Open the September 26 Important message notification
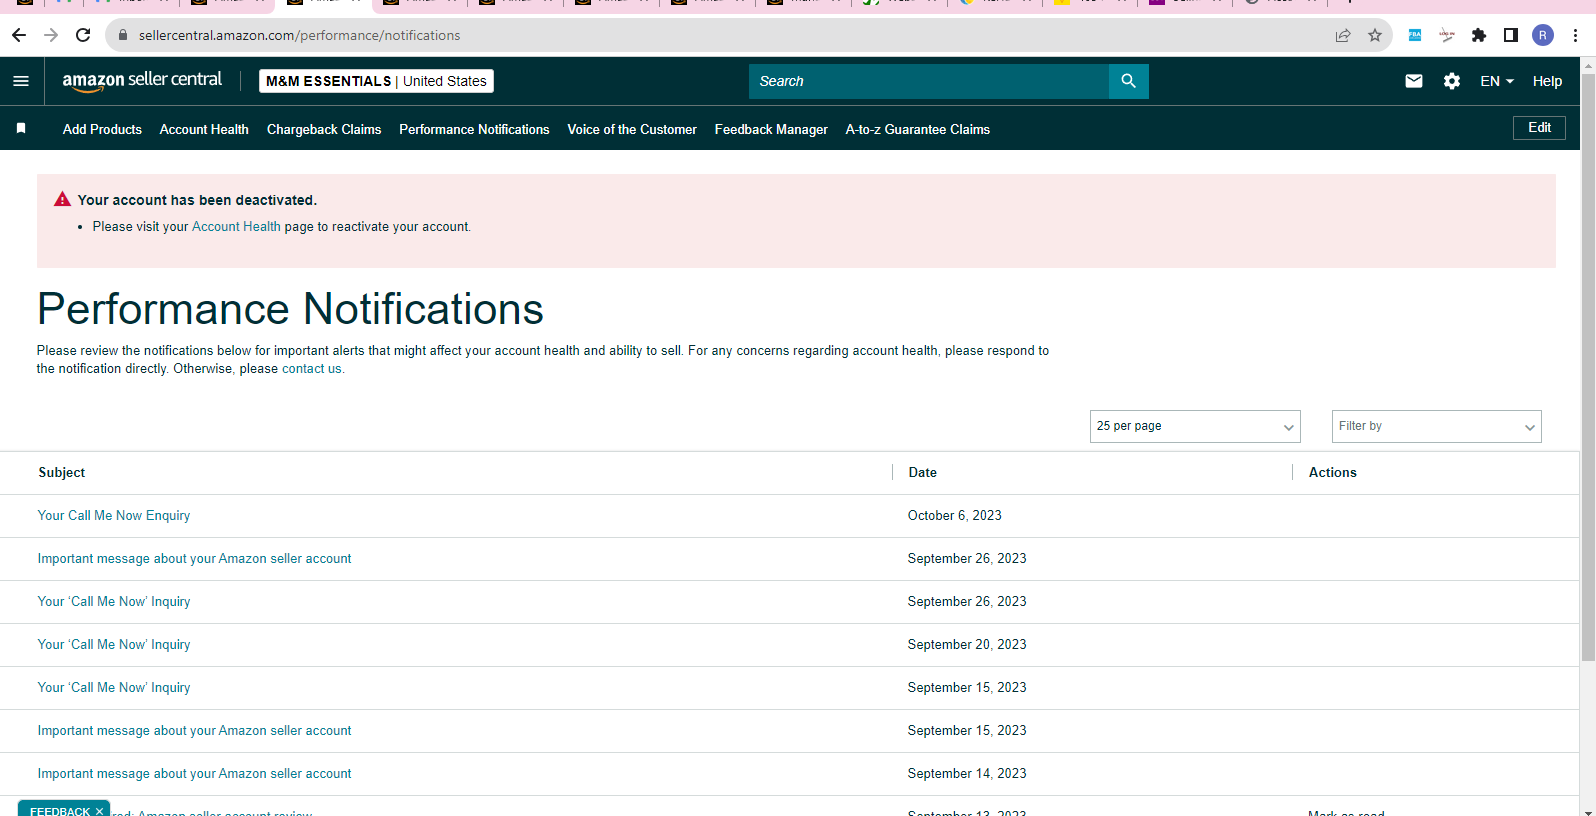 tap(194, 559)
